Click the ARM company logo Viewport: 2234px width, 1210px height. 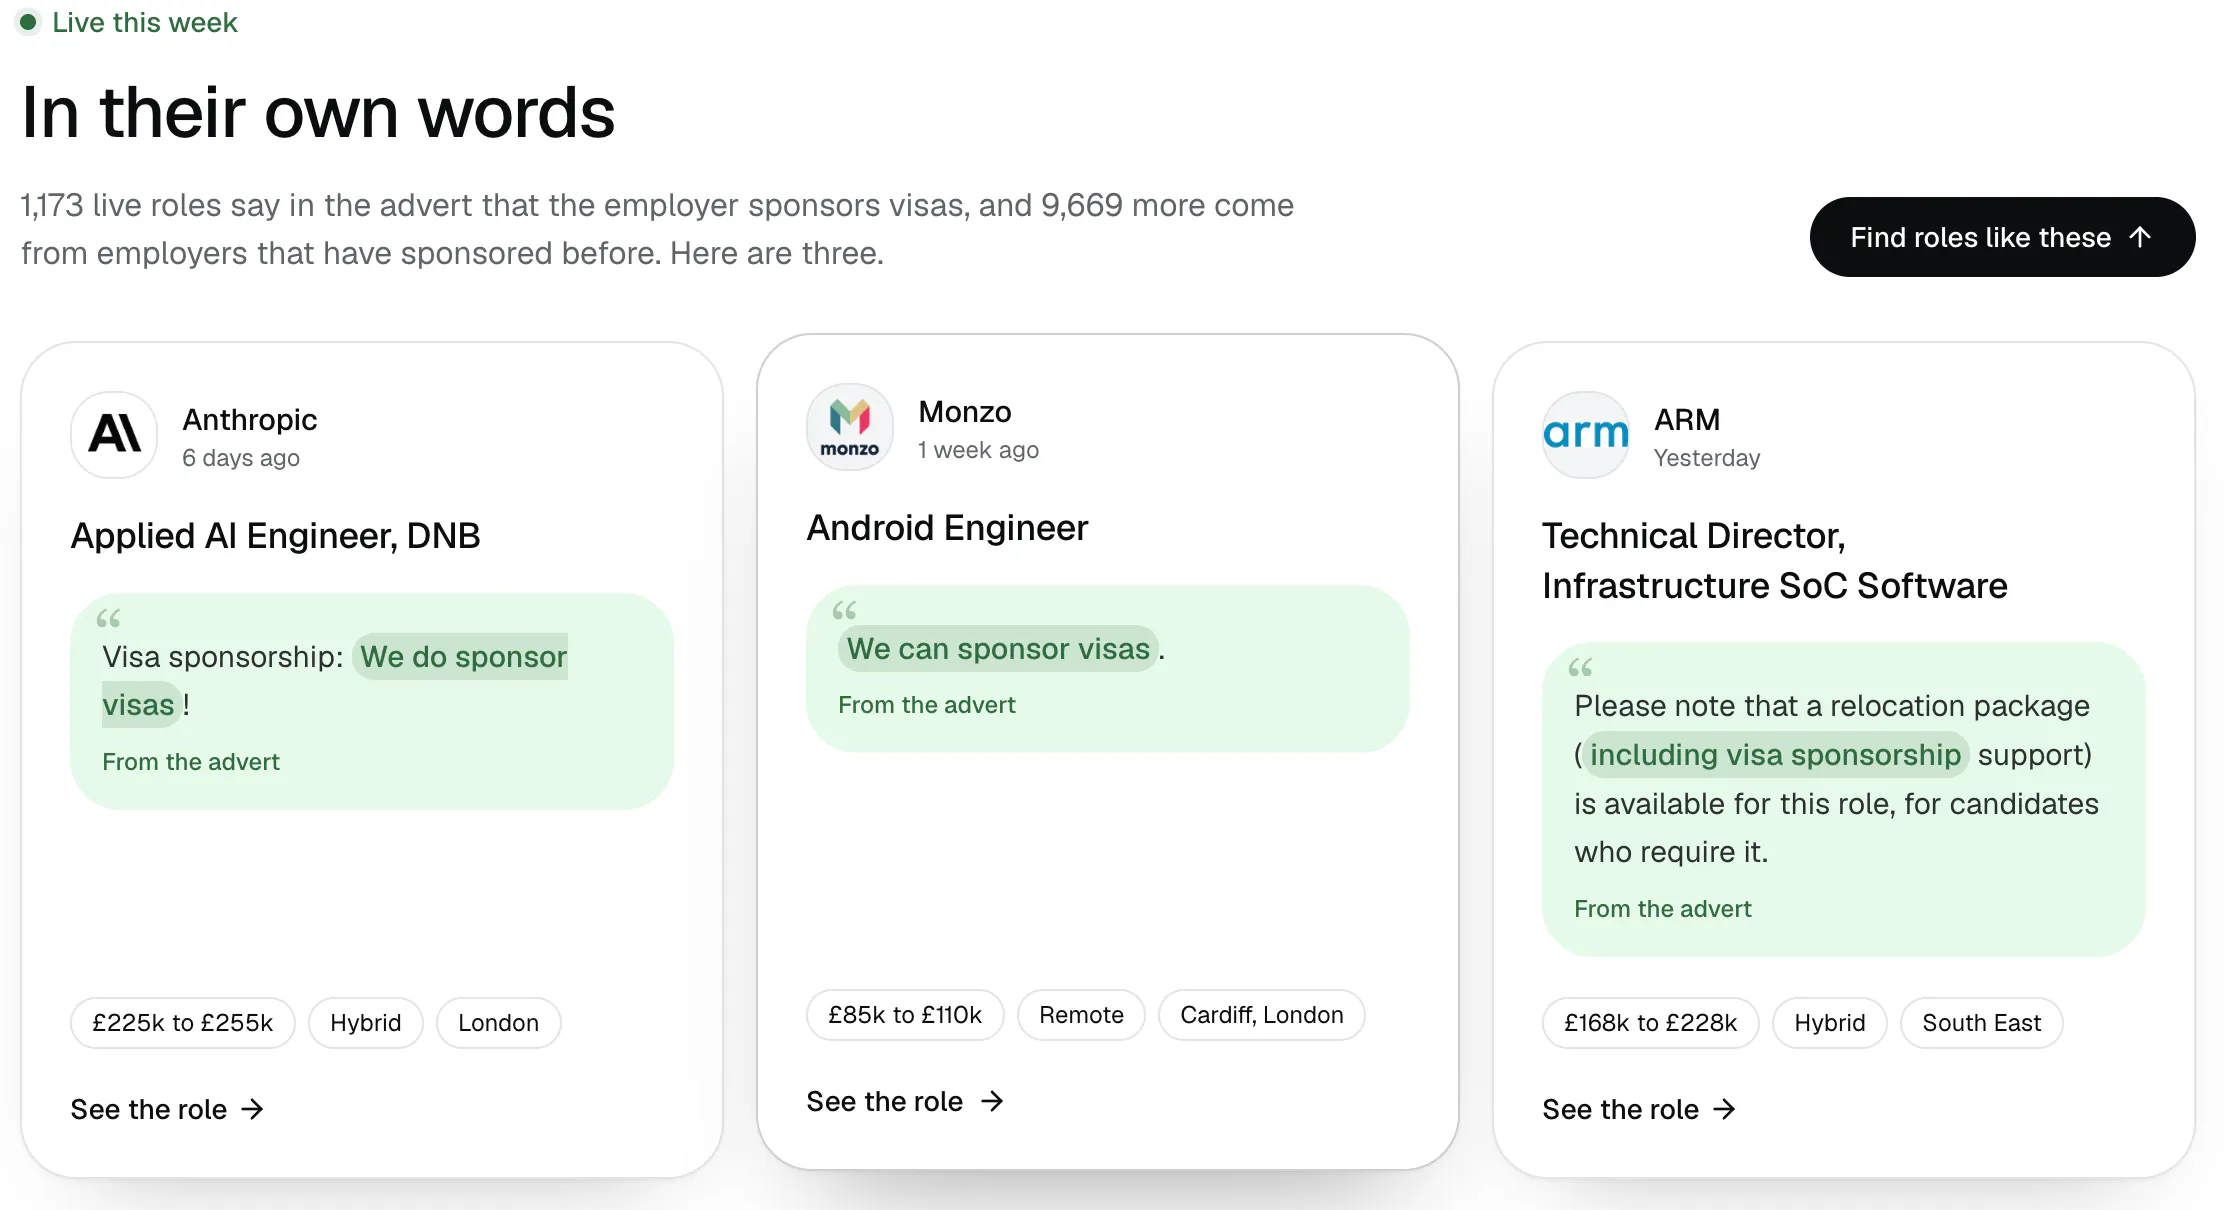tap(1586, 435)
